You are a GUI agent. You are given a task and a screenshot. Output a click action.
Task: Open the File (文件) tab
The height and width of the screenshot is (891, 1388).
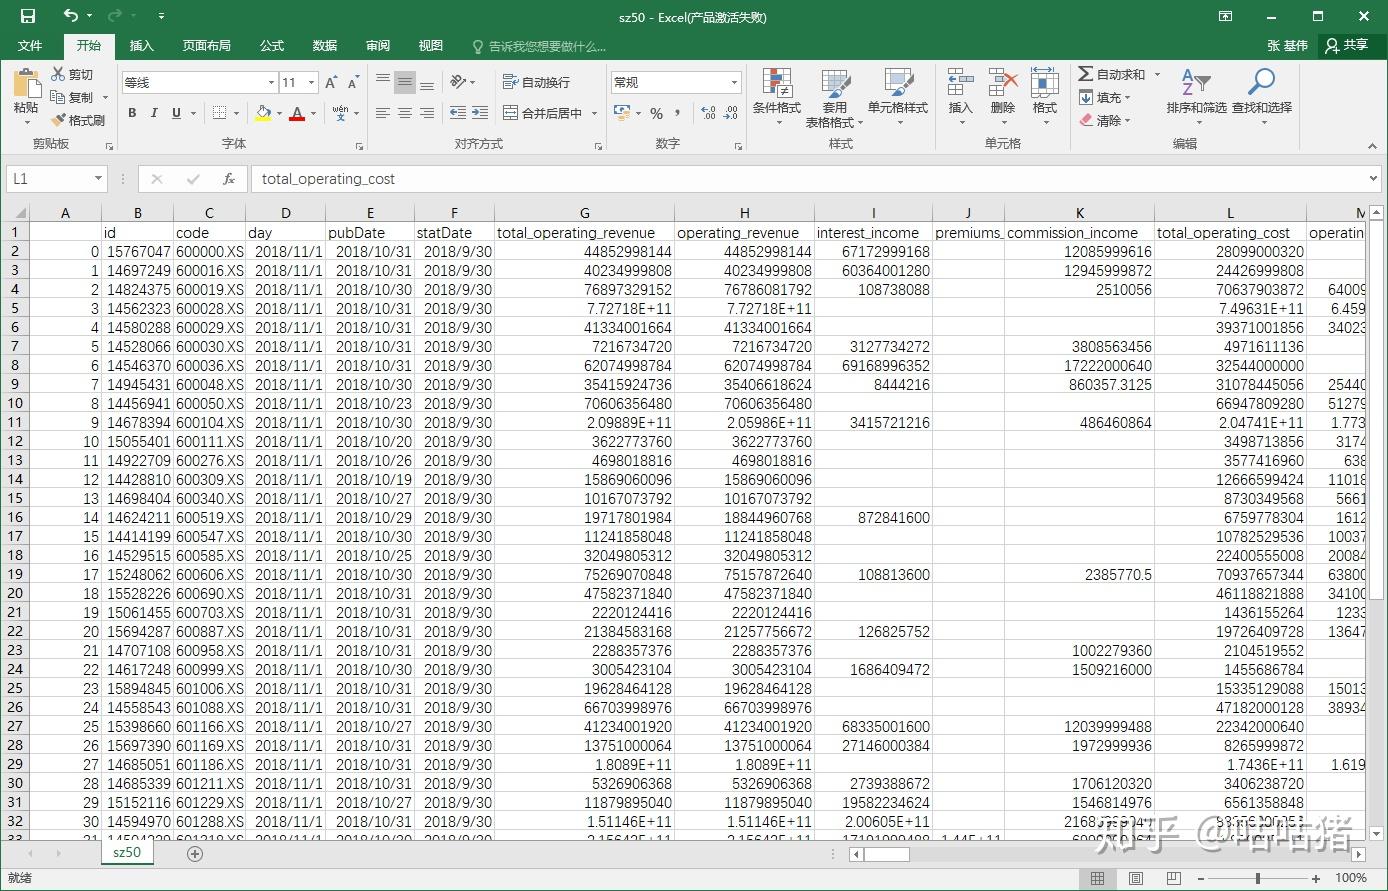click(30, 46)
